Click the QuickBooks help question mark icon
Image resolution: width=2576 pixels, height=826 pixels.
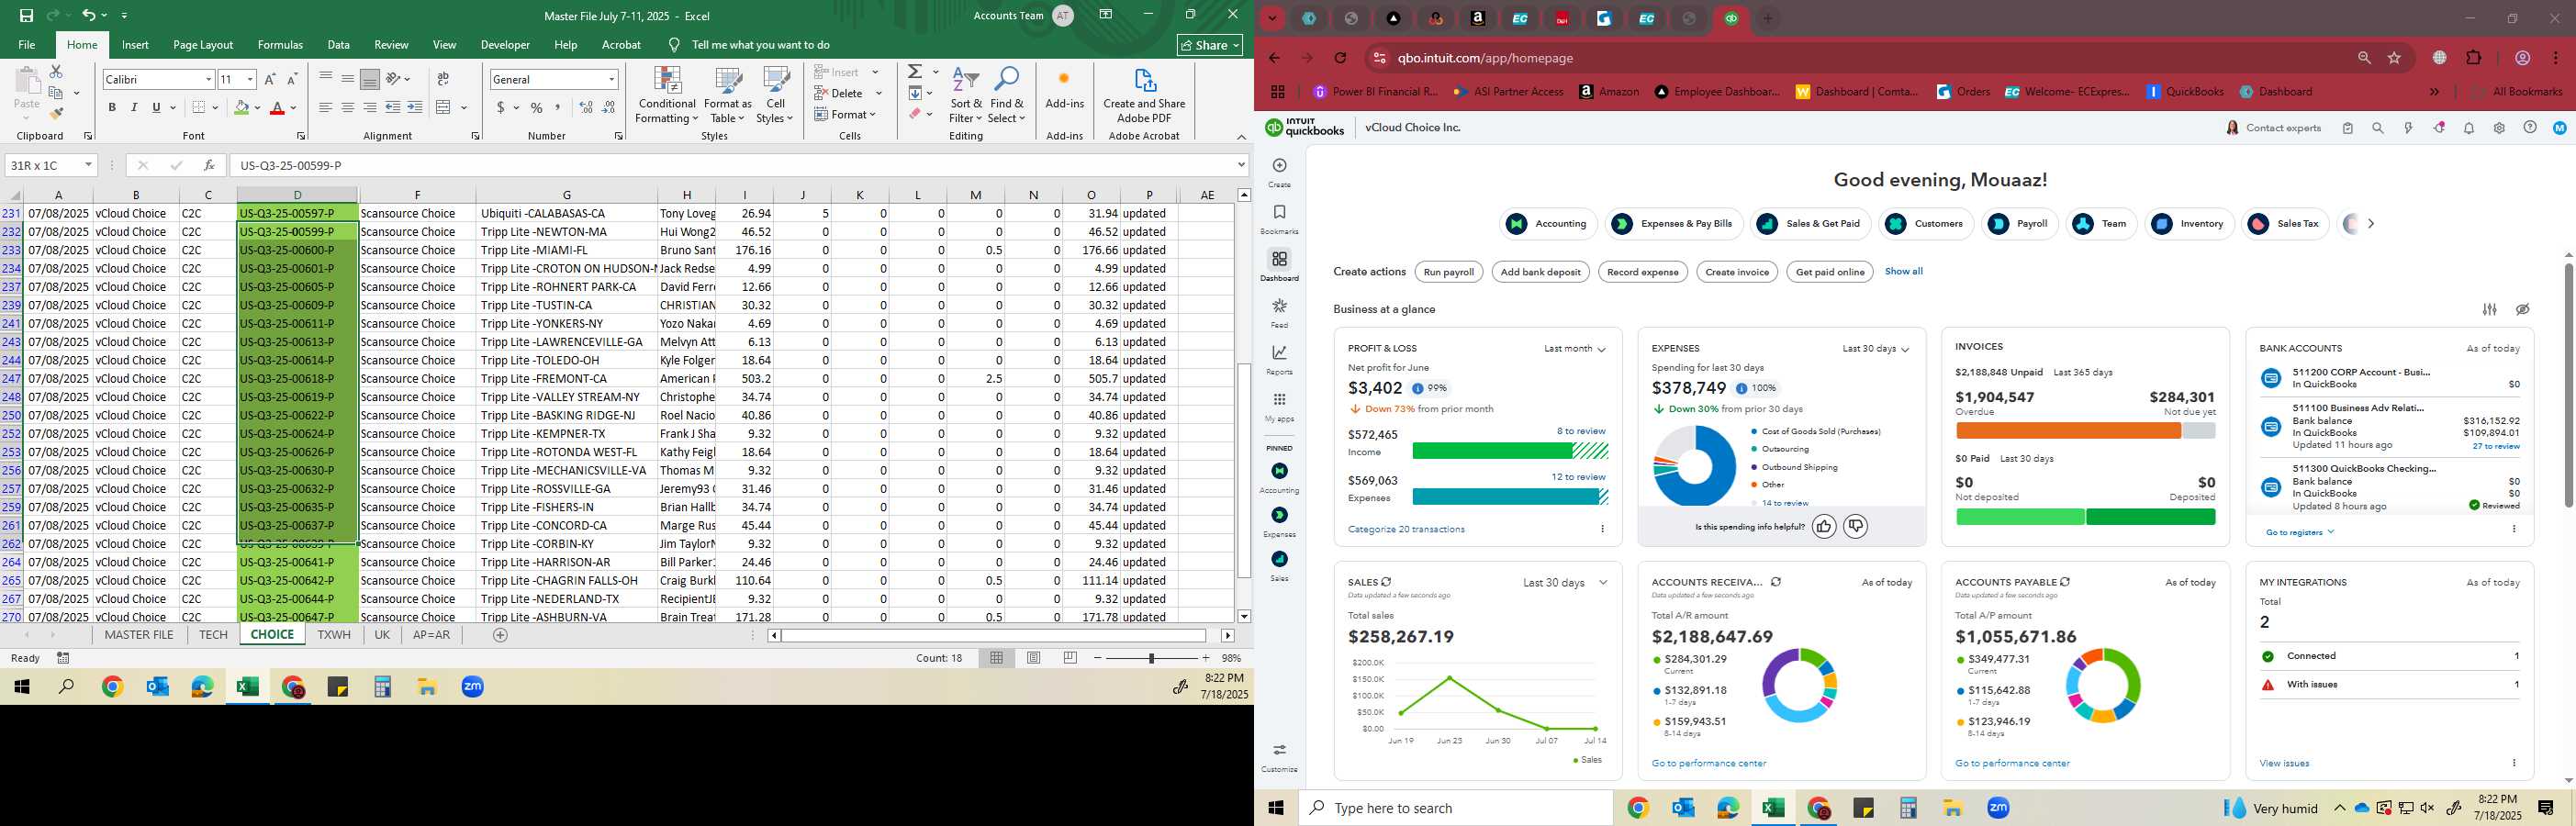[x=2530, y=128]
